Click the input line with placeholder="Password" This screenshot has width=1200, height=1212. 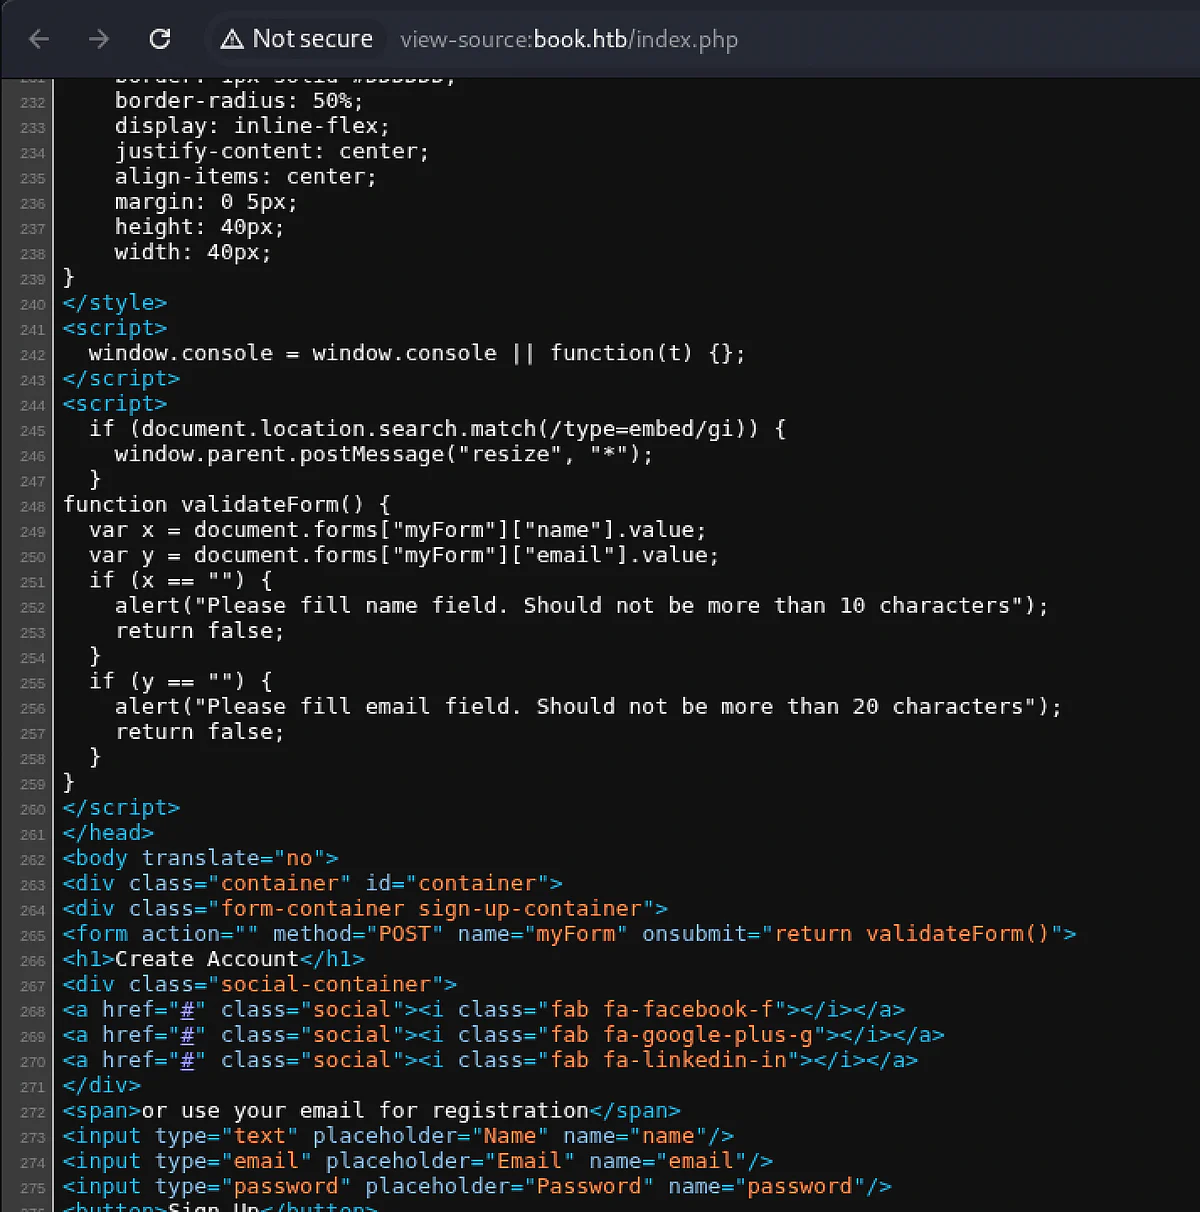pos(477,1186)
